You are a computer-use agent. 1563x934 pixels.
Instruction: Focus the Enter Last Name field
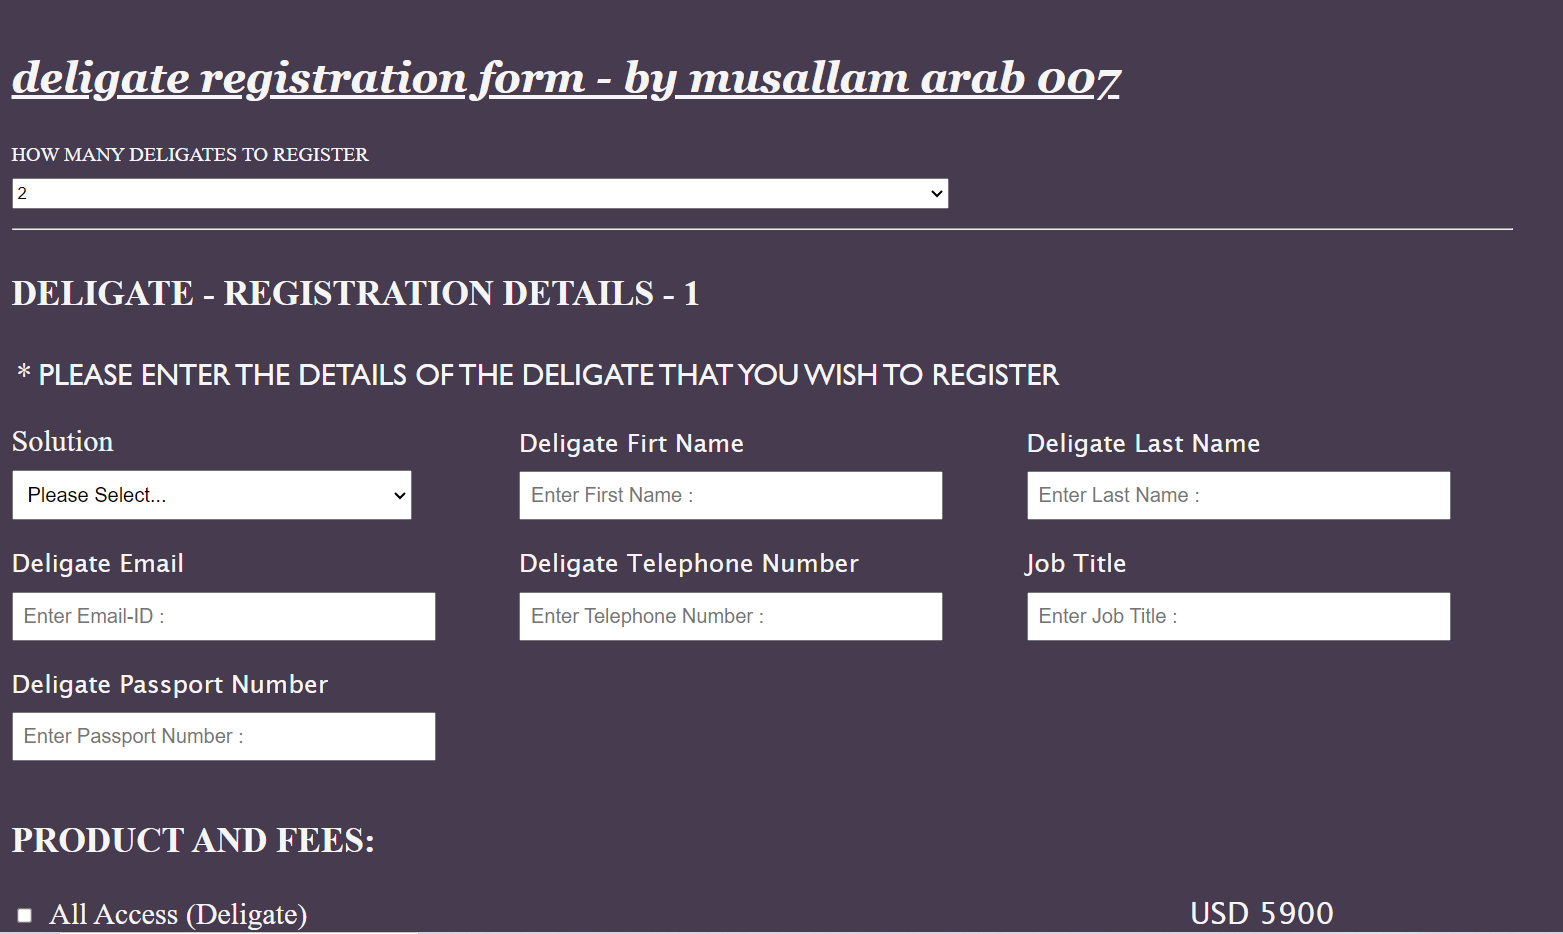(1238, 495)
